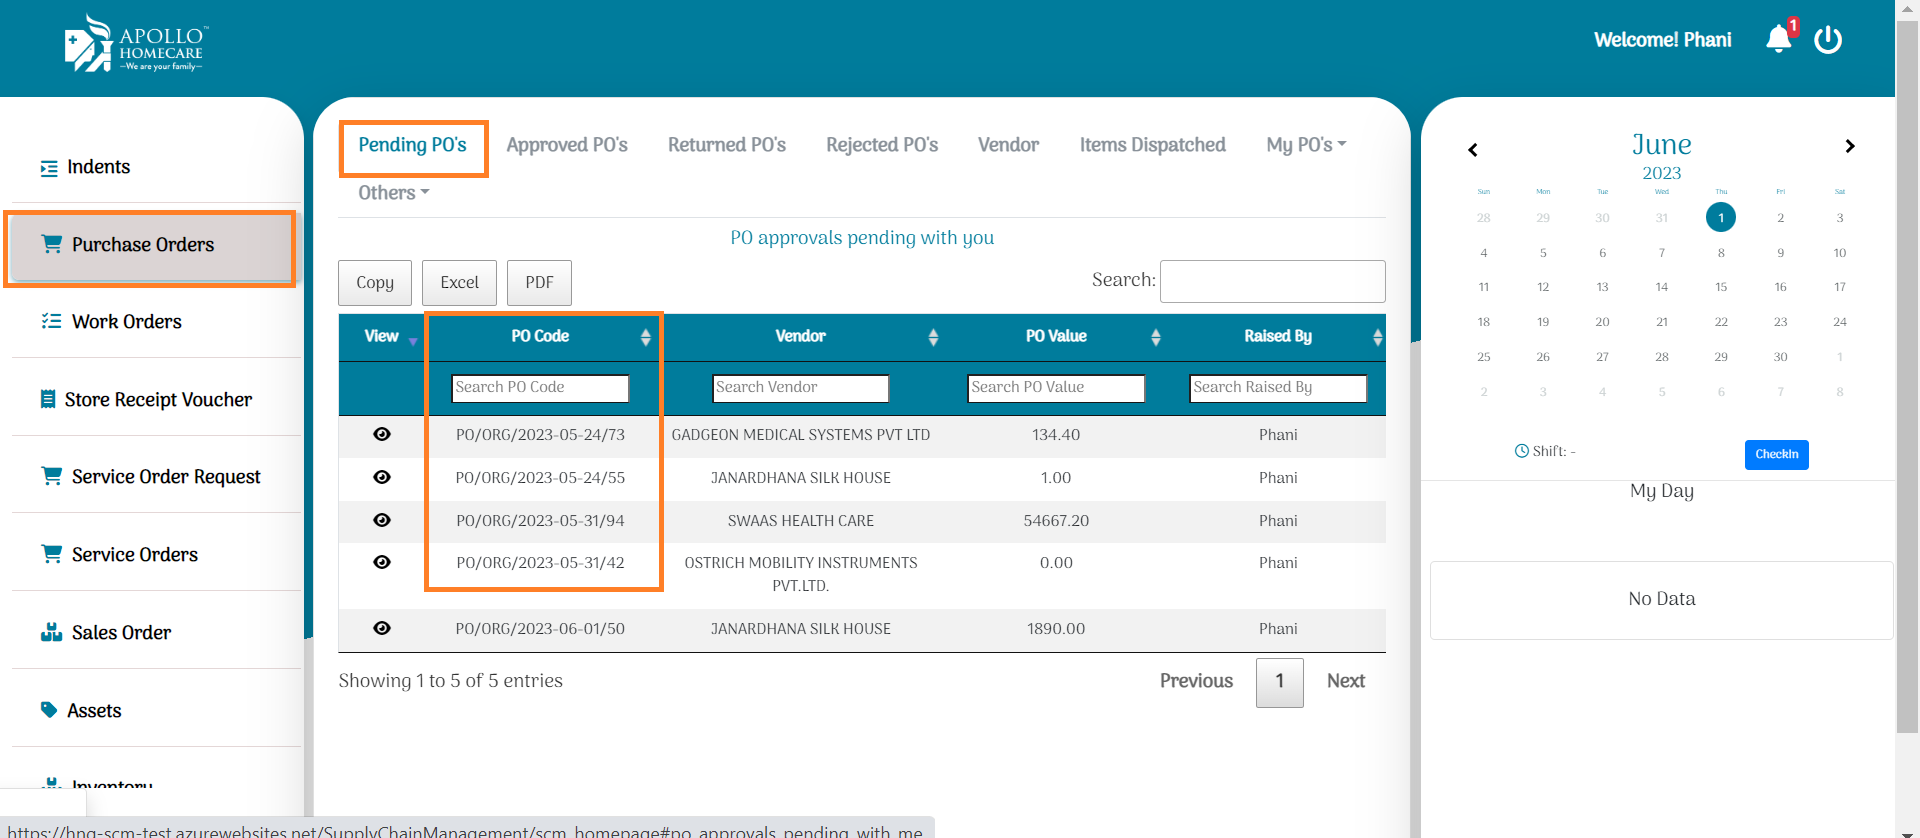Select page 1 in pagination
Viewport: 1920px width, 838px height.
pyautogui.click(x=1280, y=682)
